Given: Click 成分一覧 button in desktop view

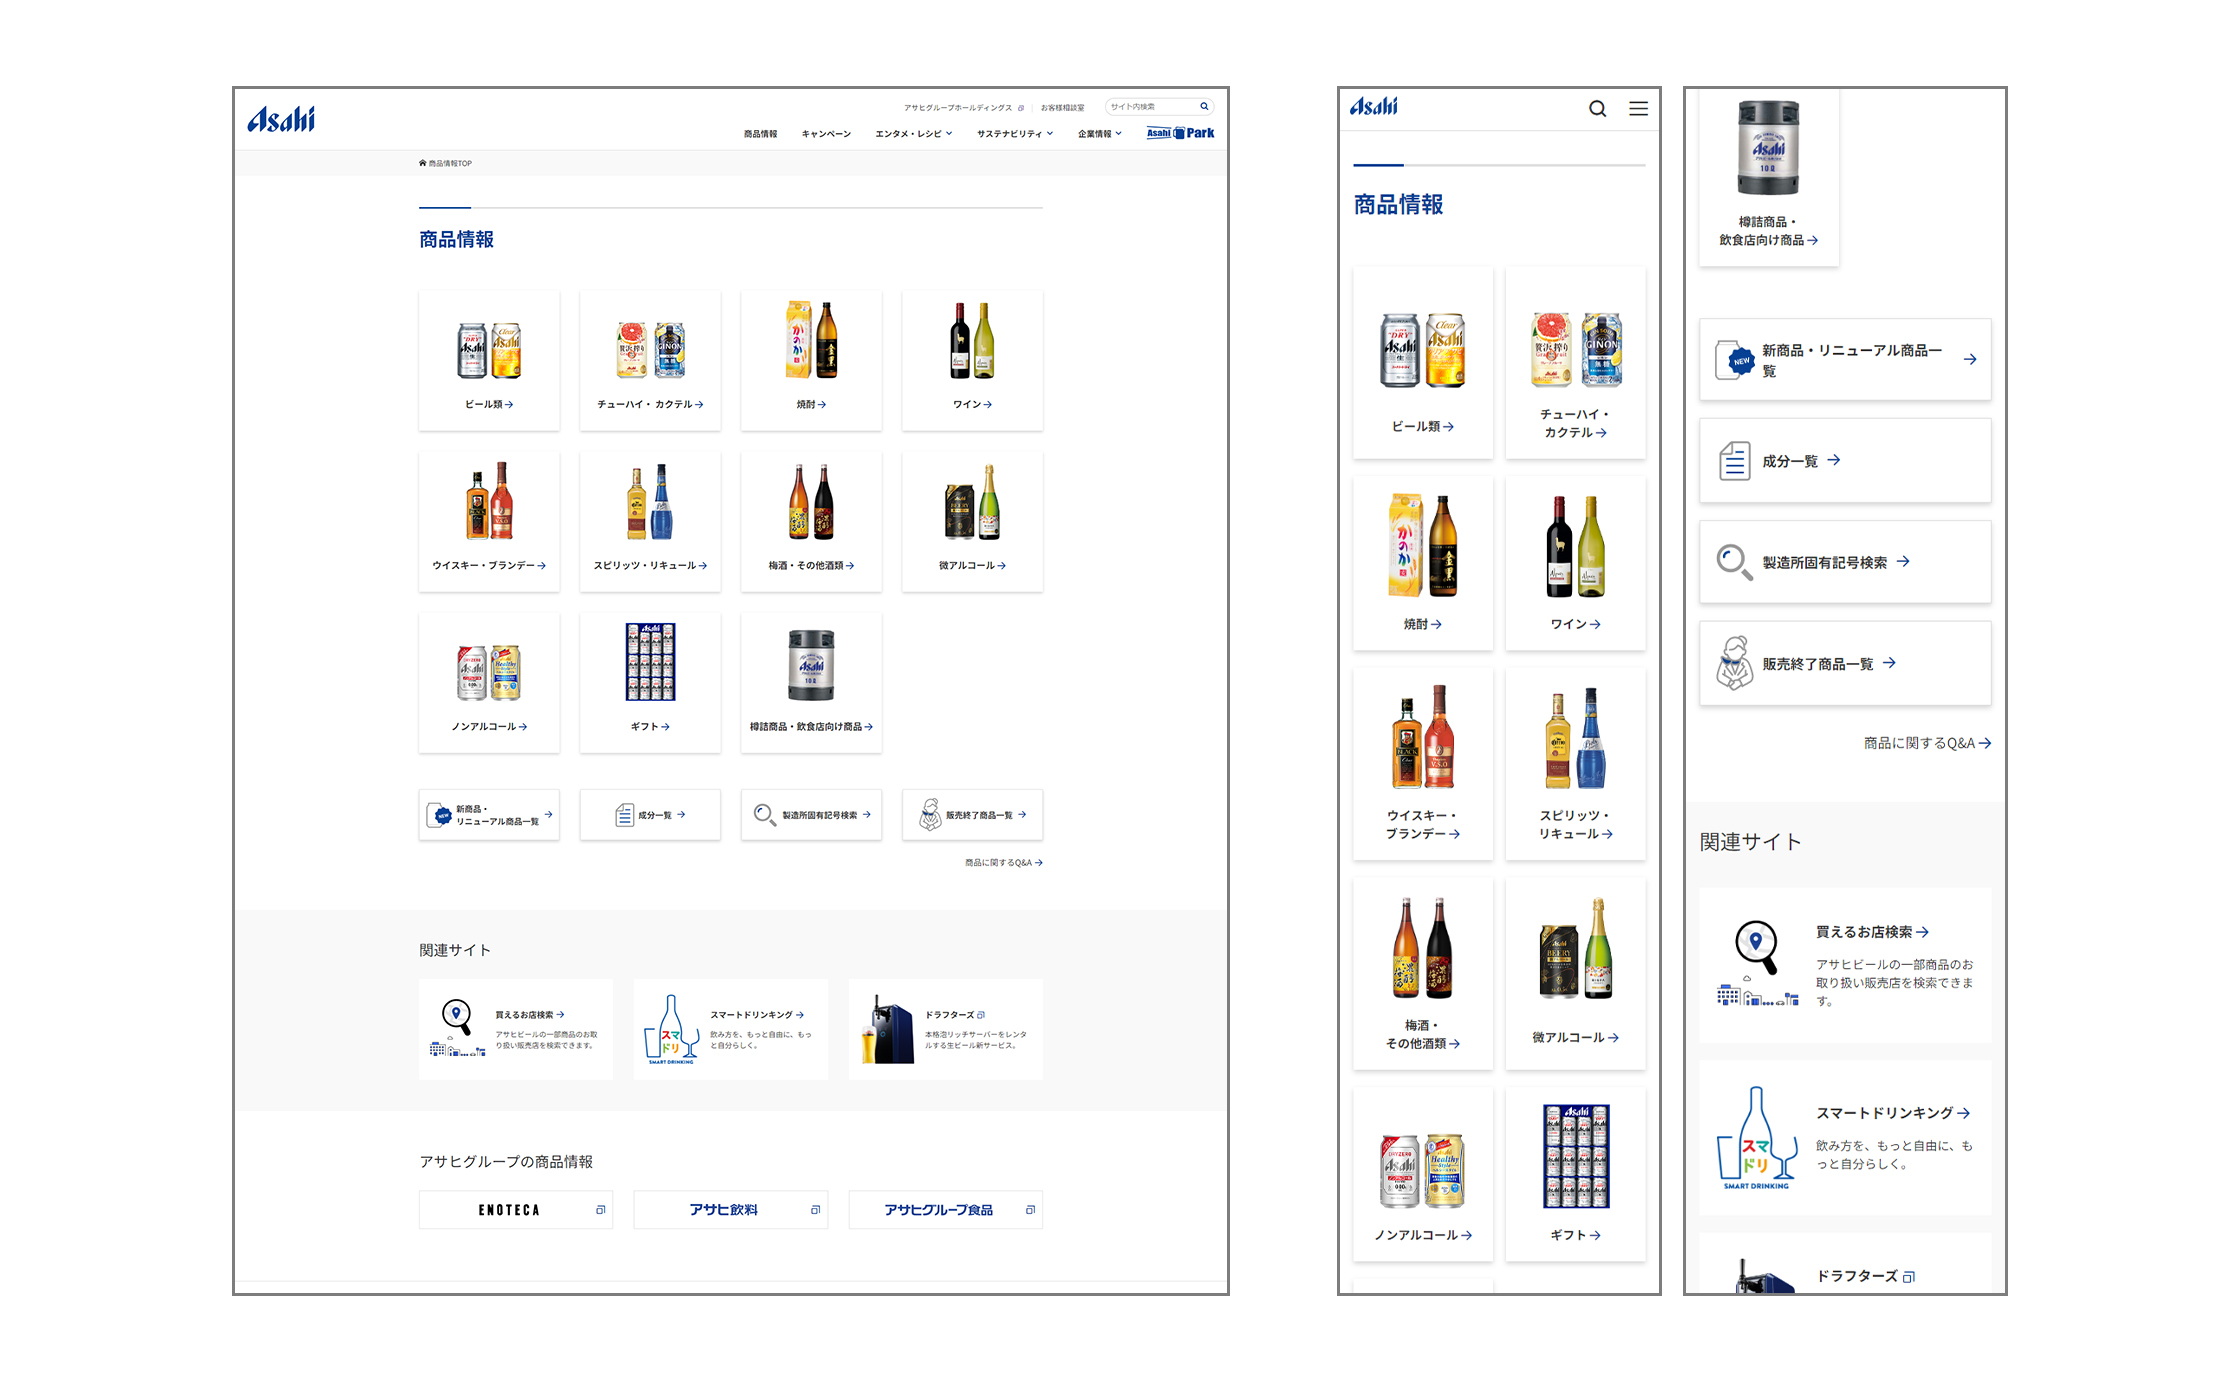Looking at the screenshot, I should point(650,815).
